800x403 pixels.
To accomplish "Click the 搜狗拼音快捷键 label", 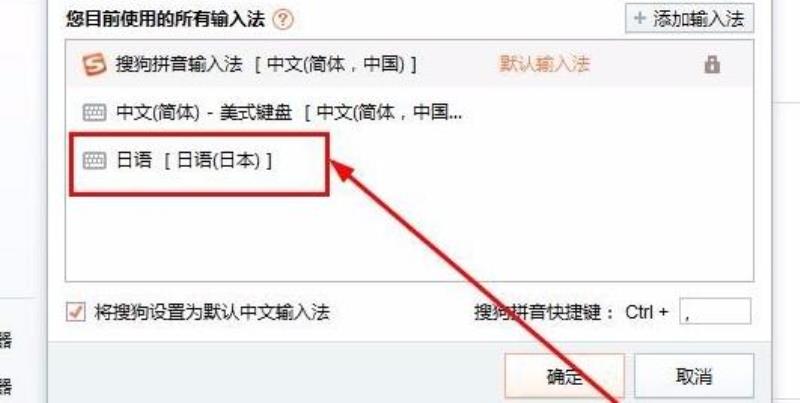I will 544,312.
